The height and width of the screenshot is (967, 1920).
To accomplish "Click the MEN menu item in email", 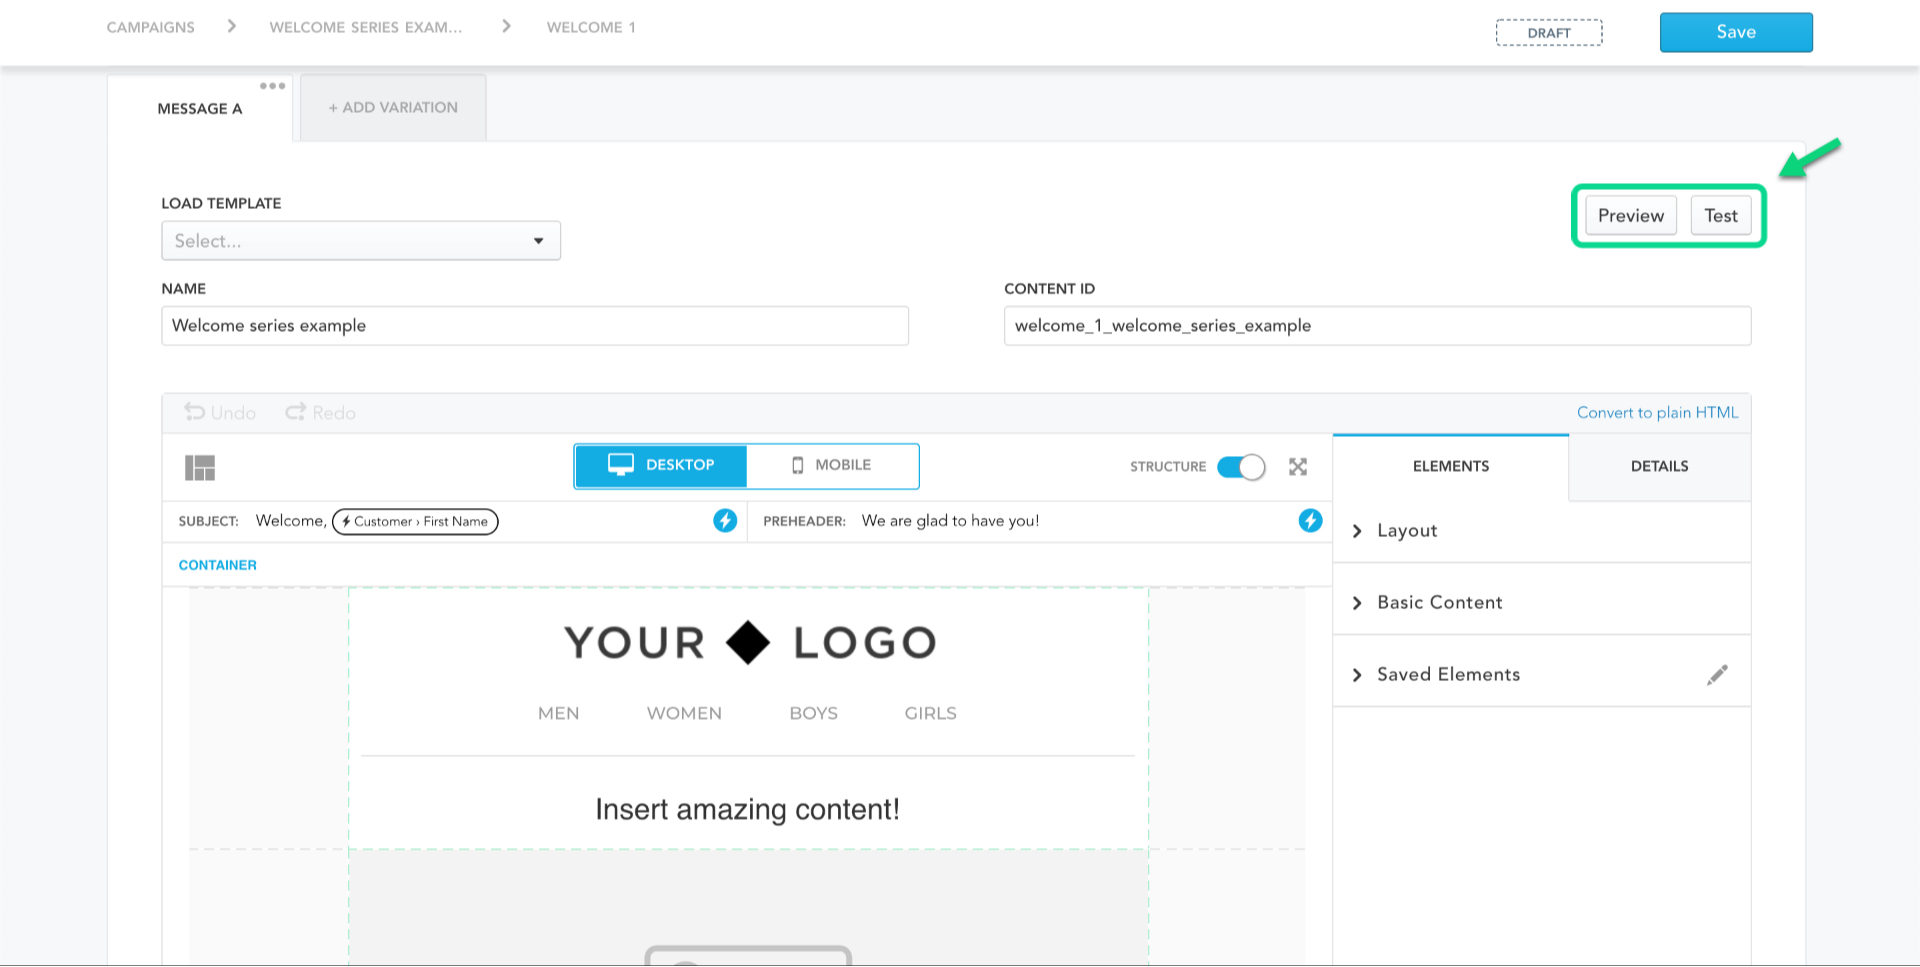I will (x=558, y=713).
